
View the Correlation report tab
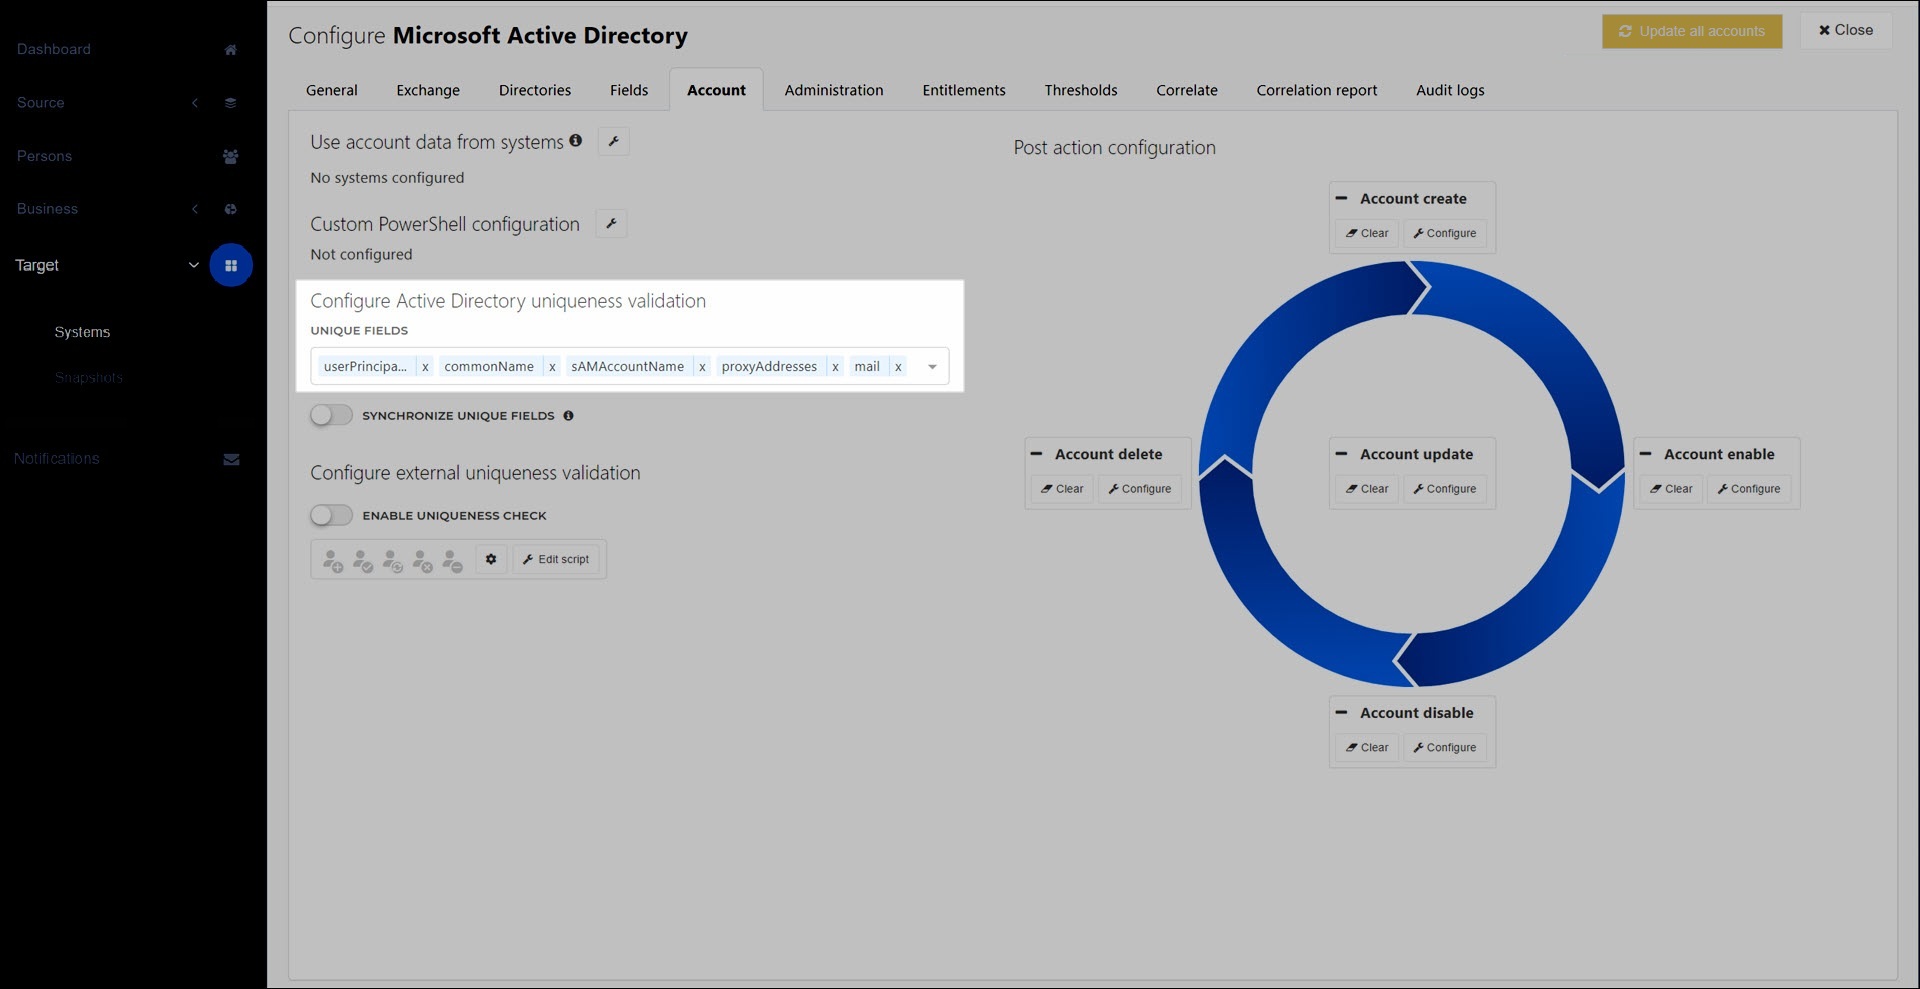pos(1317,90)
